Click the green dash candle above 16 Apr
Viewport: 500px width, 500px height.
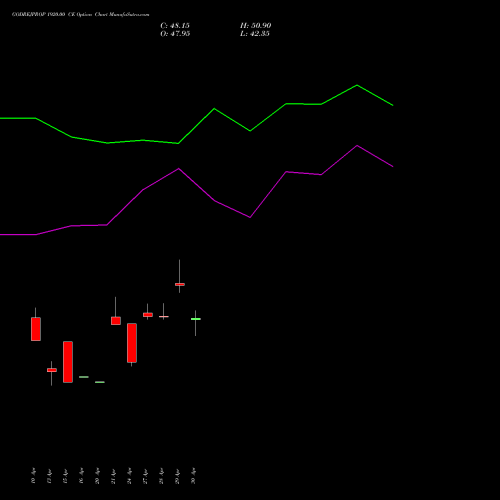click(x=84, y=377)
